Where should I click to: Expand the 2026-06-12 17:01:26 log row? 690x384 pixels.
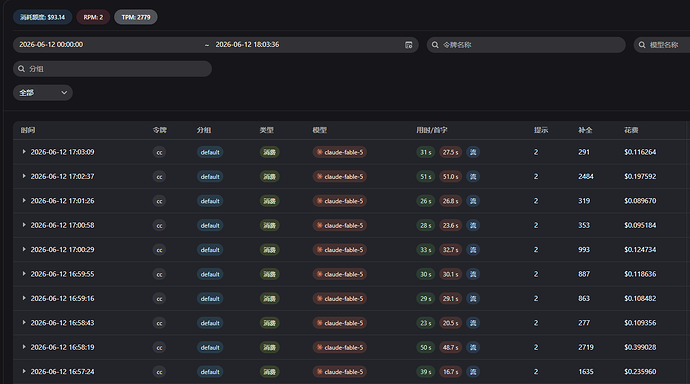[24, 201]
